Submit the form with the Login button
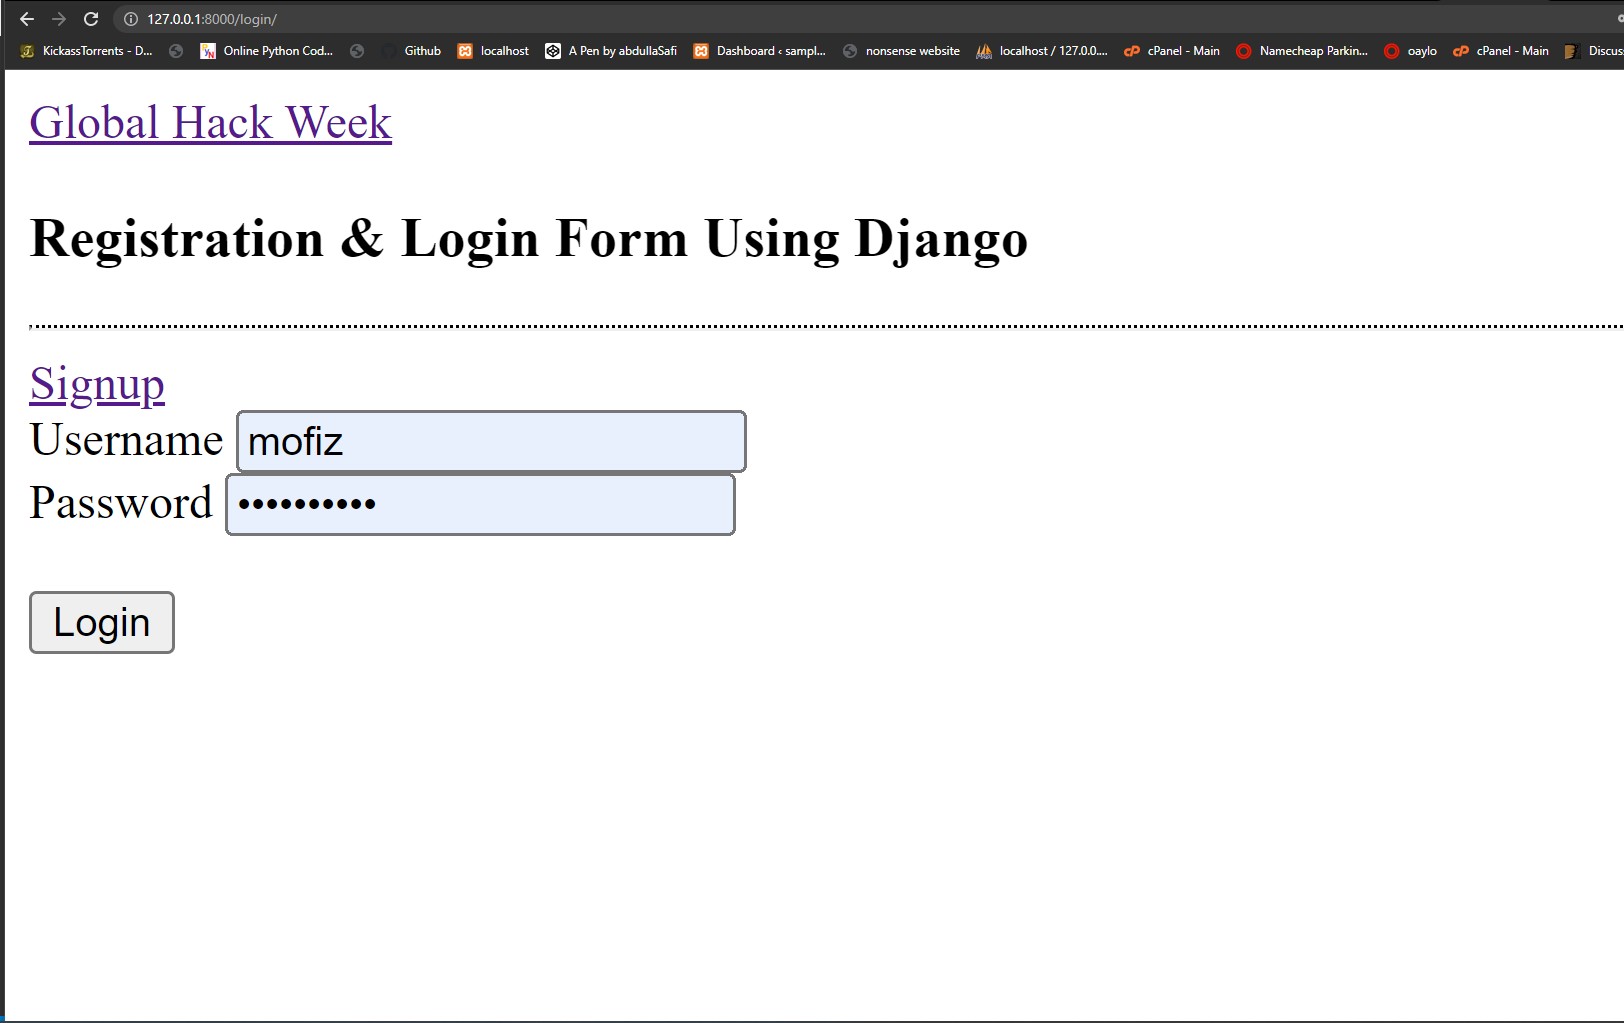Viewport: 1624px width, 1023px height. pos(102,622)
